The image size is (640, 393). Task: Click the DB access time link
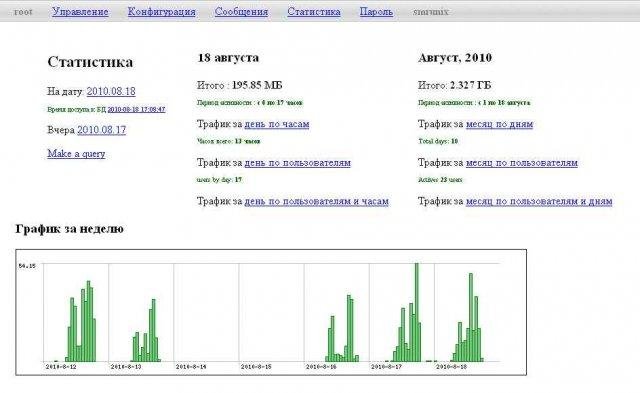pyautogui.click(x=136, y=109)
